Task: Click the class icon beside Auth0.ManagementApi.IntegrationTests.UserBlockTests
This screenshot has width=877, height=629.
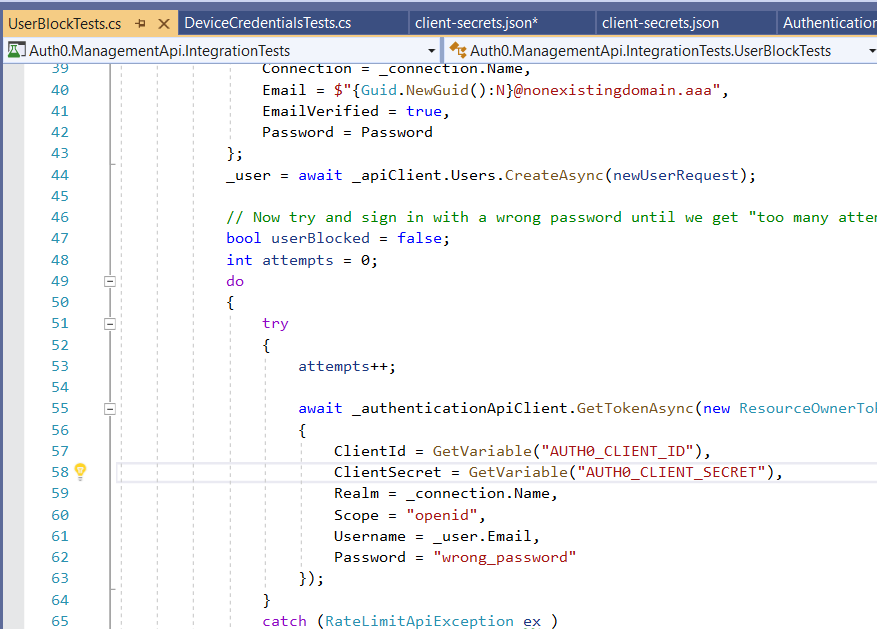Action: [458, 50]
